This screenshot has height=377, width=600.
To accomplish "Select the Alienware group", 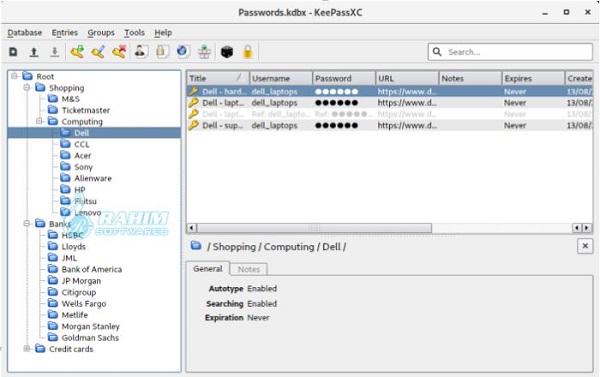I will point(93,178).
